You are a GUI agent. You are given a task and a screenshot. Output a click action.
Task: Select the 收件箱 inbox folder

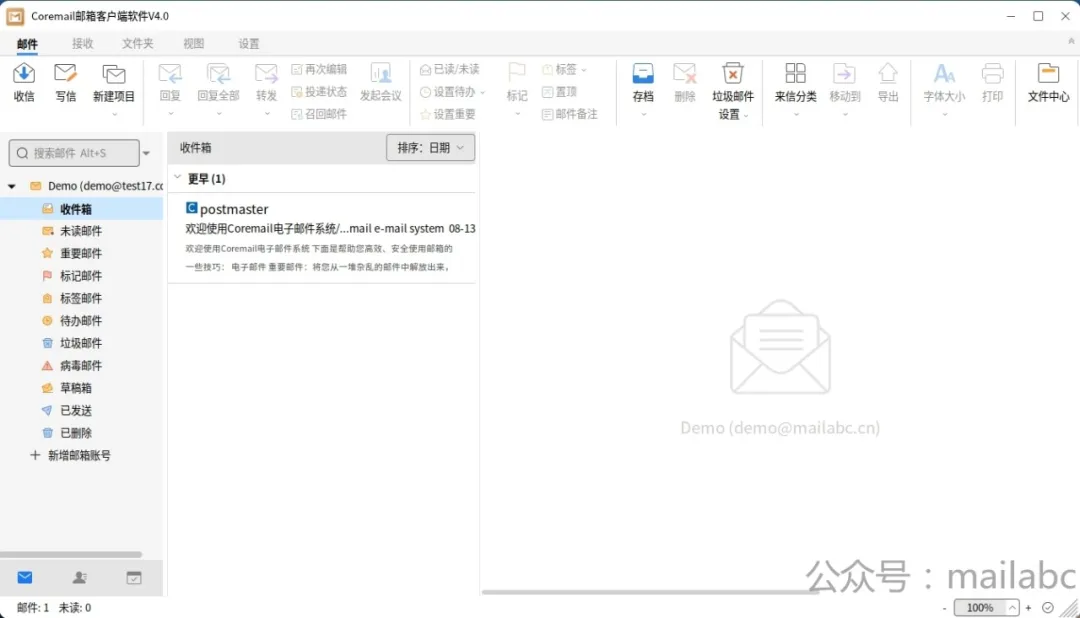[x=81, y=209]
